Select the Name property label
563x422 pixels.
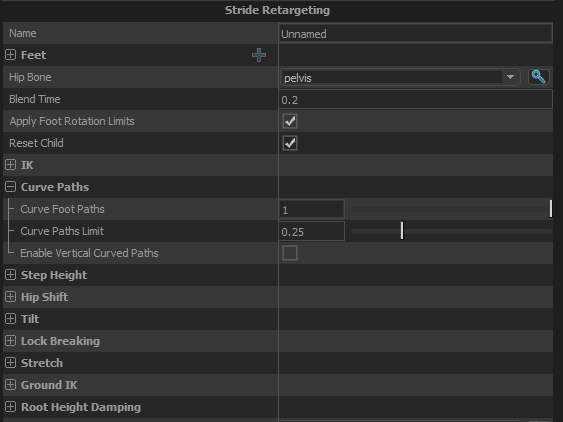click(x=23, y=33)
